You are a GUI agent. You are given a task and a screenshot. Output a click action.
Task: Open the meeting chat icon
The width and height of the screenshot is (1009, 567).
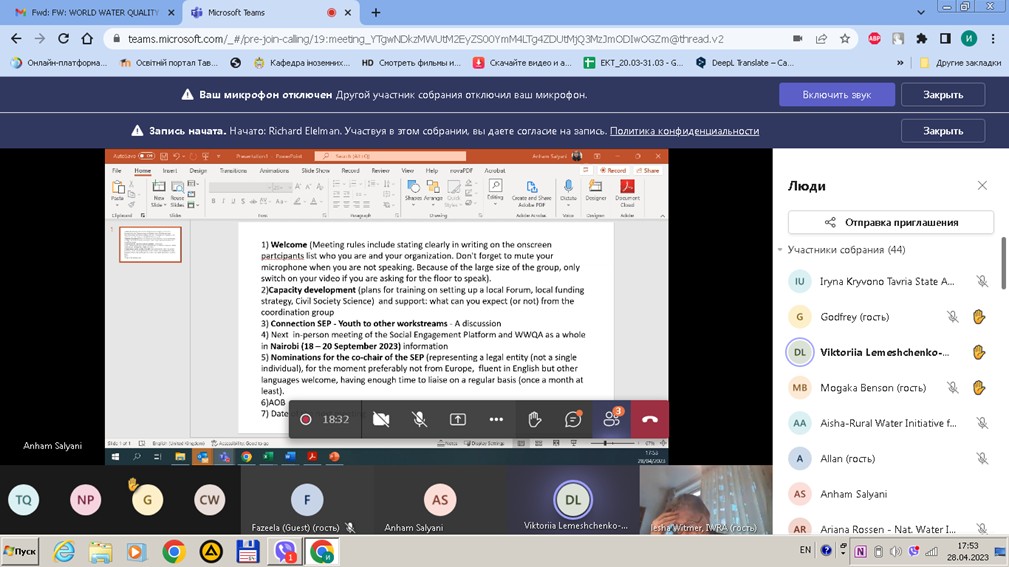click(573, 420)
